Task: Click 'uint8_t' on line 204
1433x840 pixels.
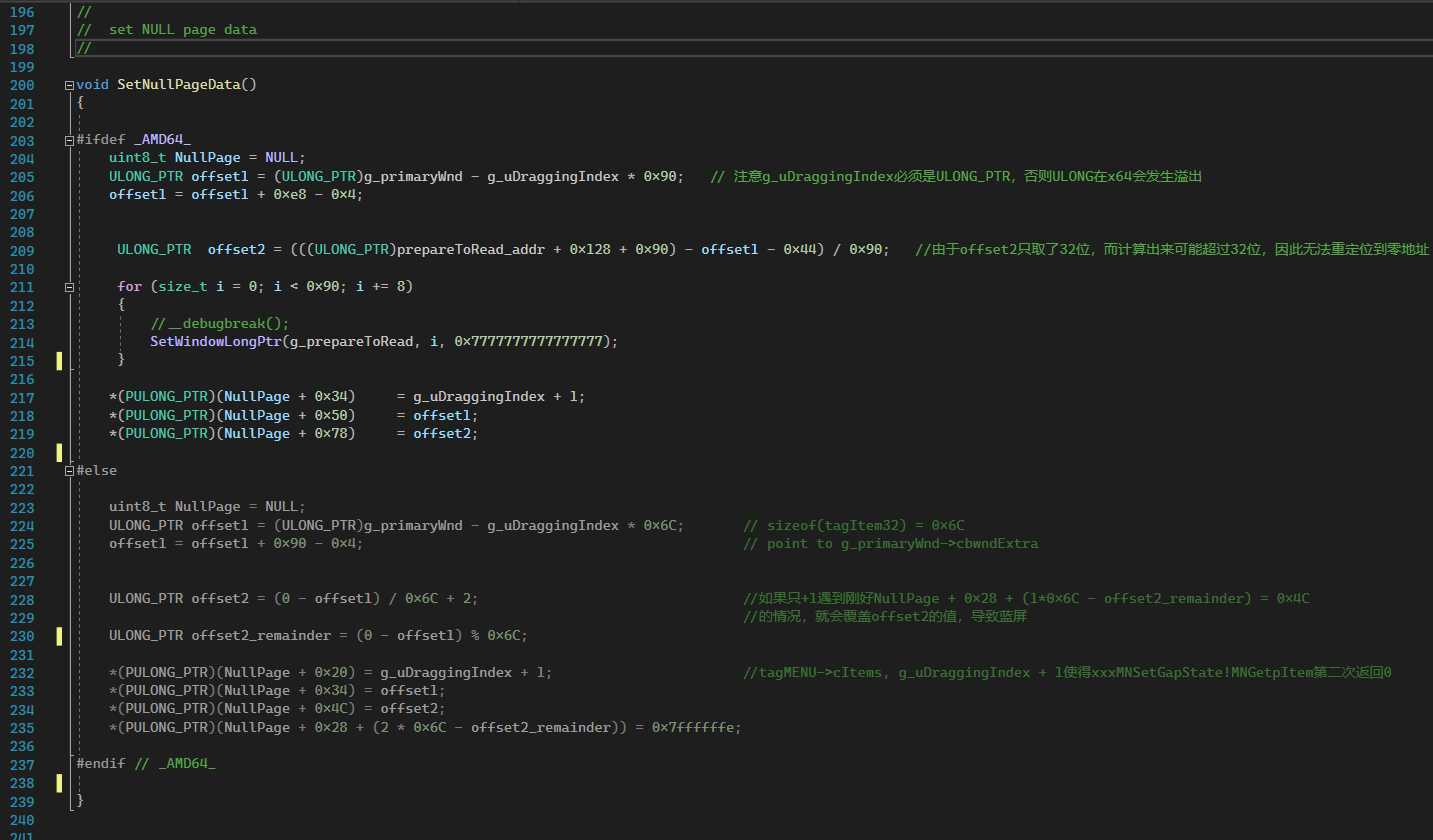Action: (x=138, y=158)
